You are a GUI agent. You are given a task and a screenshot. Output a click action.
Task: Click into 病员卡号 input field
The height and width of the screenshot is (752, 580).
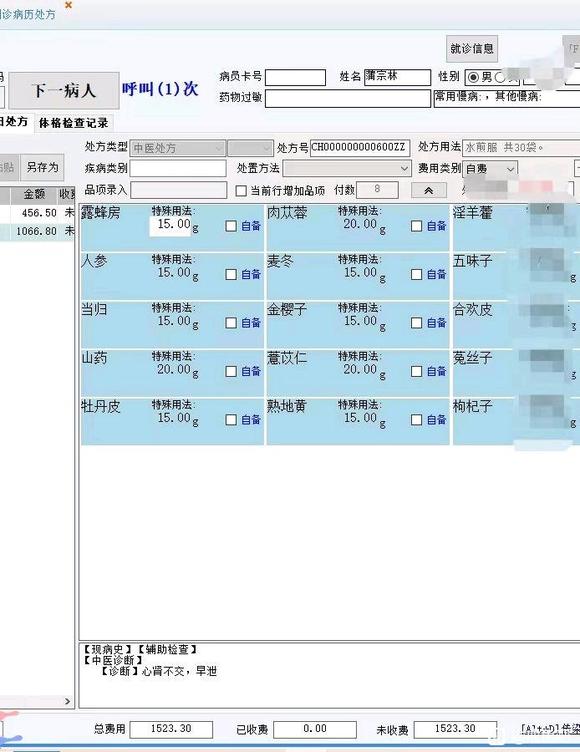pos(296,77)
